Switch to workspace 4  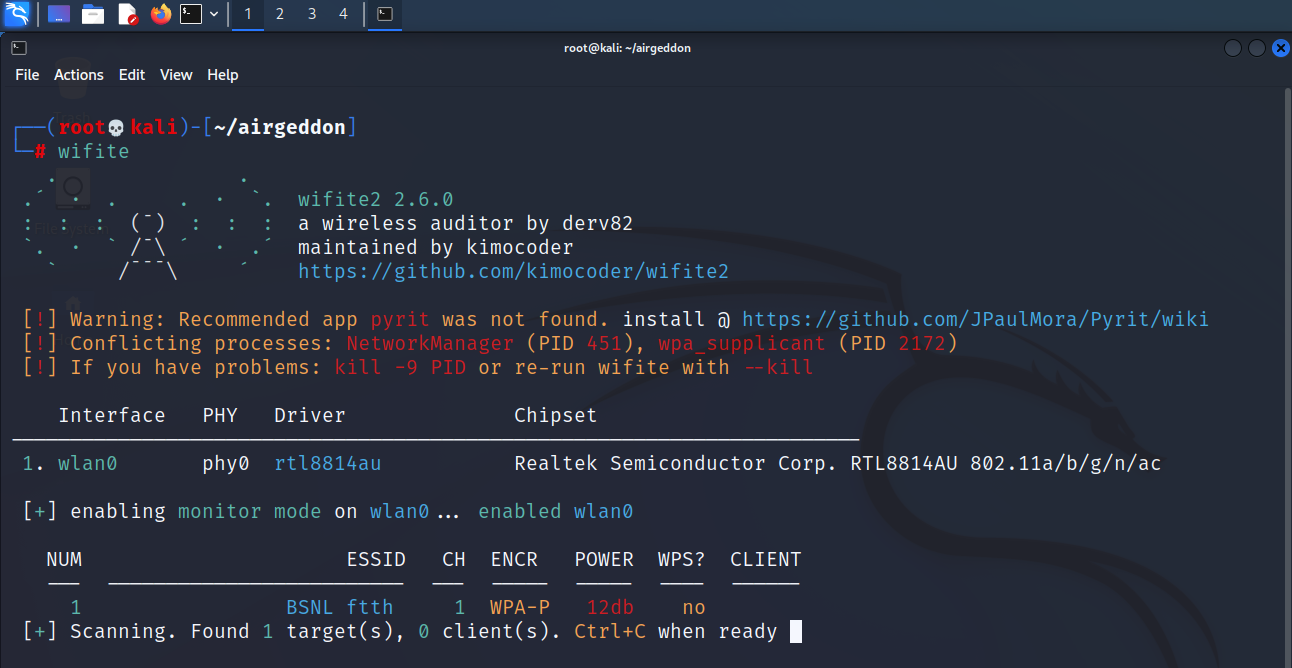pos(344,14)
